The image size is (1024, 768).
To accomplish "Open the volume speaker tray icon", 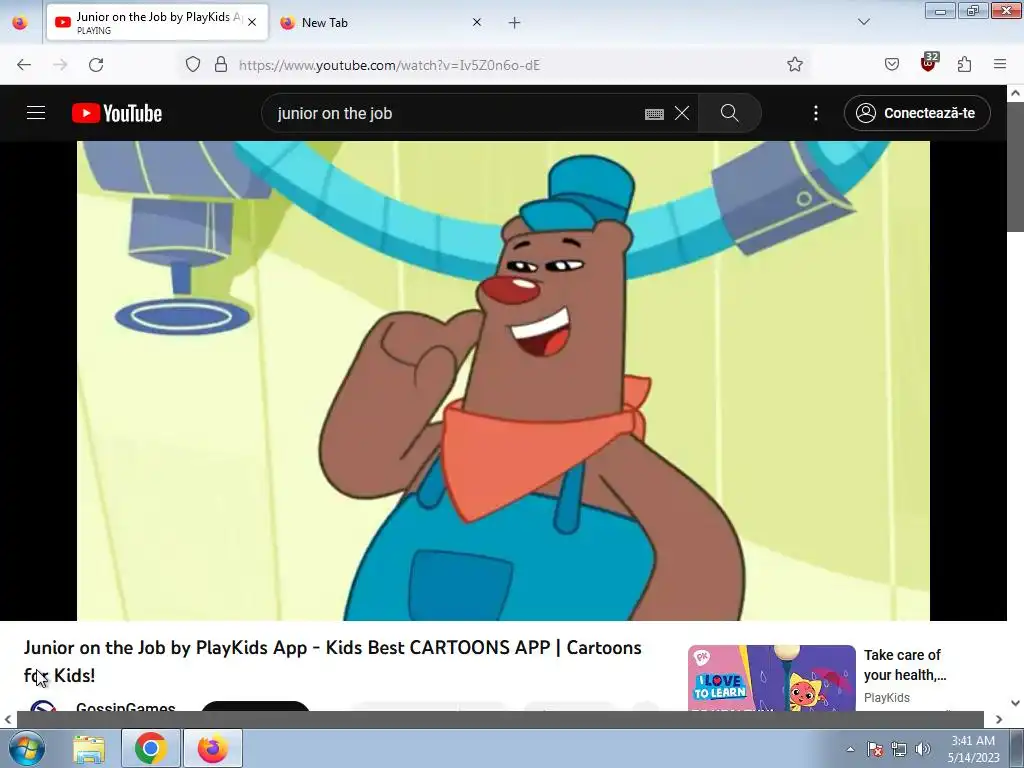I will [x=923, y=749].
